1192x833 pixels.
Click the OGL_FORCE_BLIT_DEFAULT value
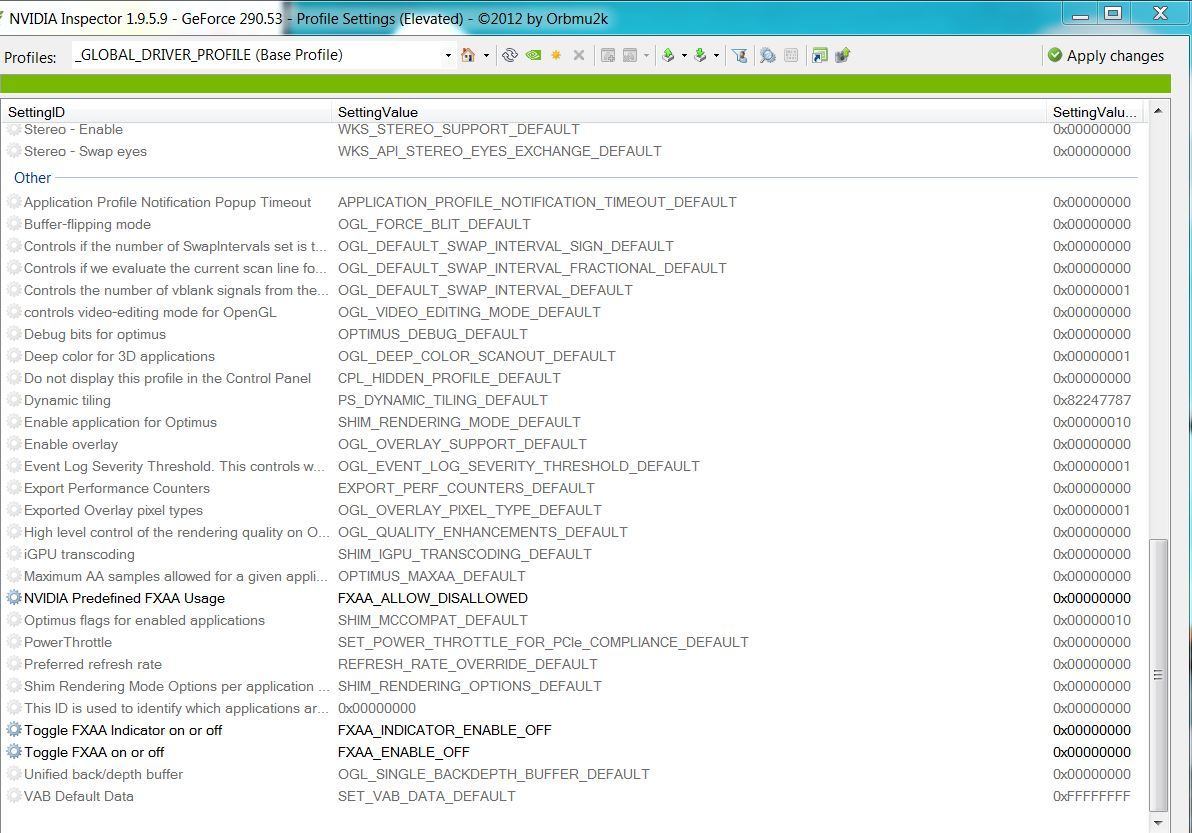pos(434,224)
